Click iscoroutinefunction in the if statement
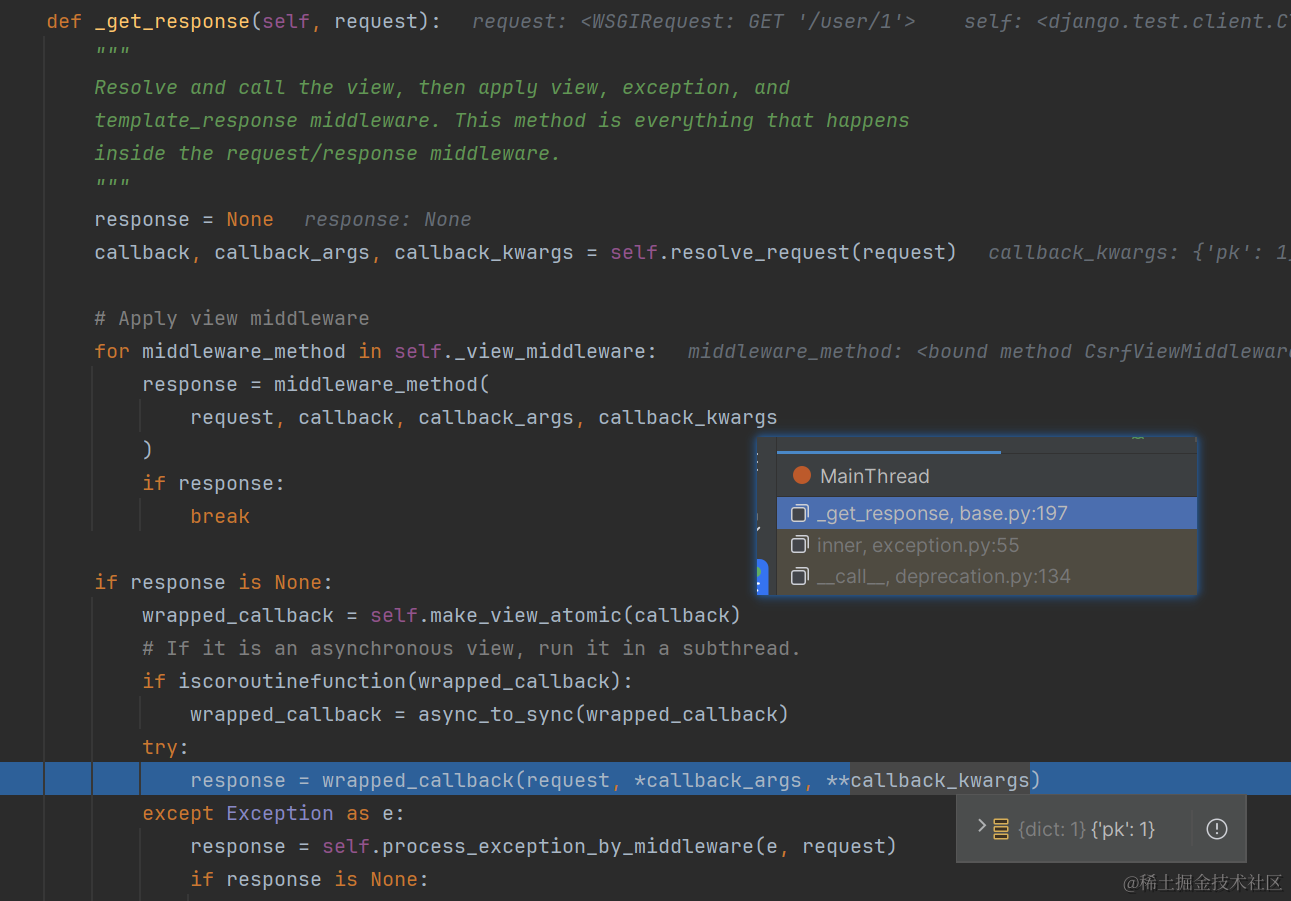Screen dimensions: 1291x901 point(291,681)
